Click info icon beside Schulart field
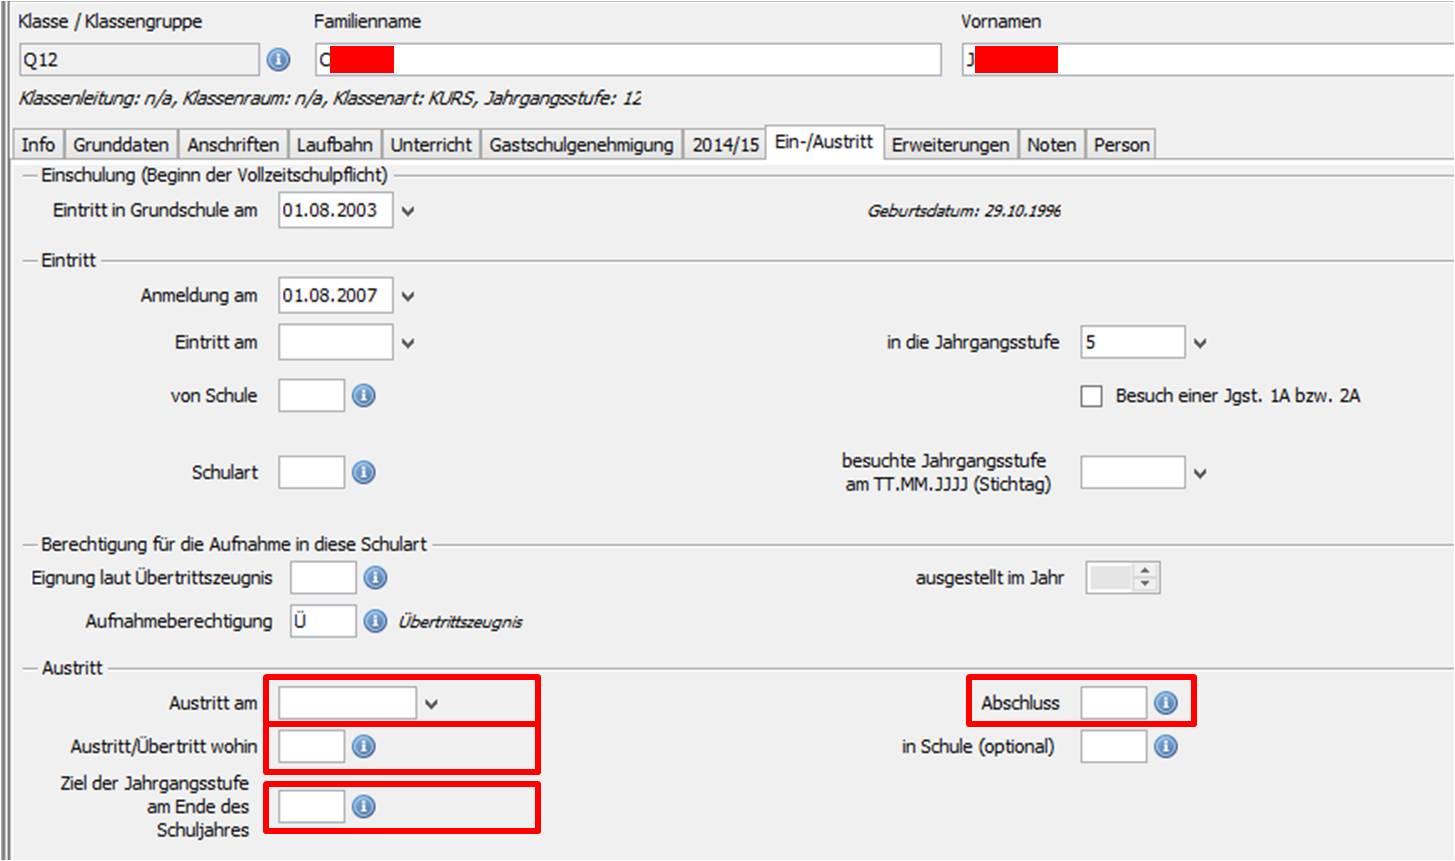This screenshot has width=1455, height=861. (364, 472)
